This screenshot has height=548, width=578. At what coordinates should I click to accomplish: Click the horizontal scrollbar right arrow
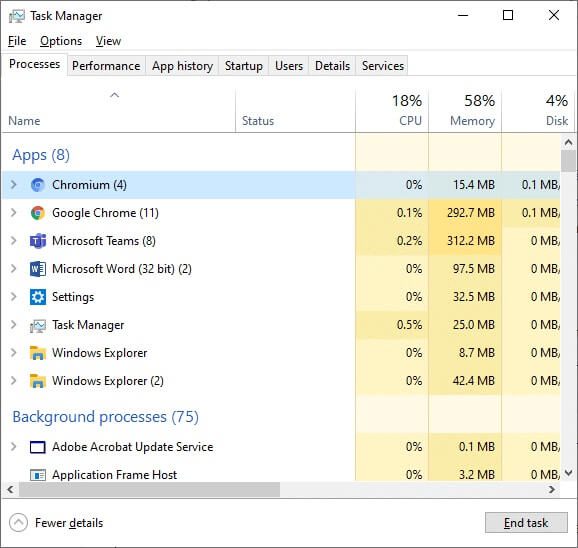tap(552, 489)
